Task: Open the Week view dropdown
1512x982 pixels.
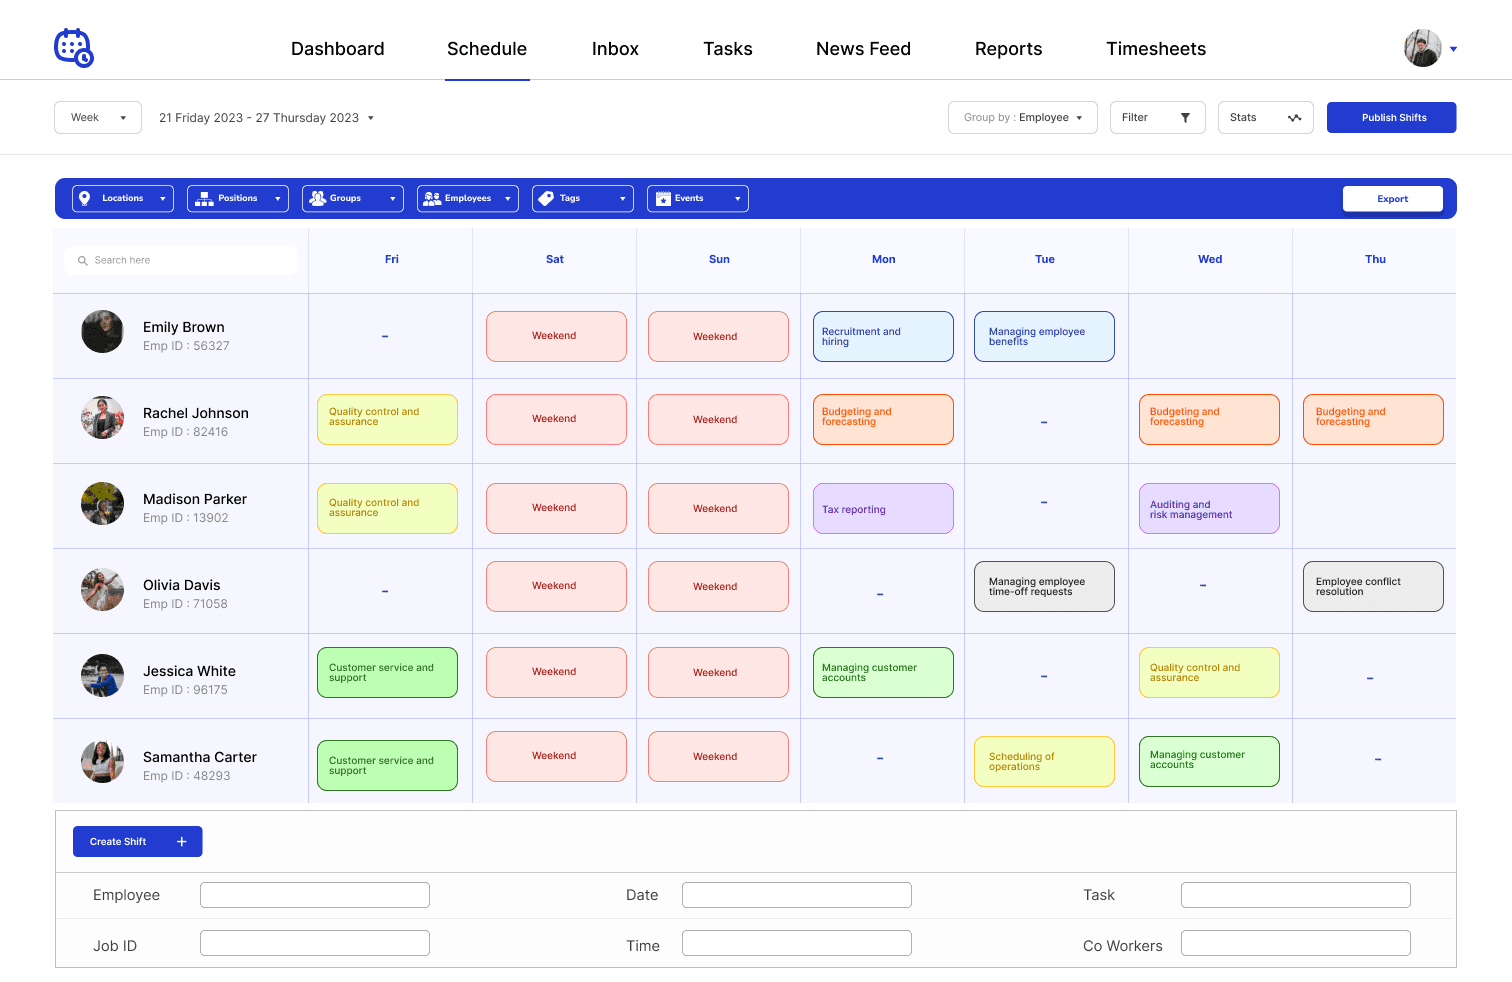Action: (97, 117)
